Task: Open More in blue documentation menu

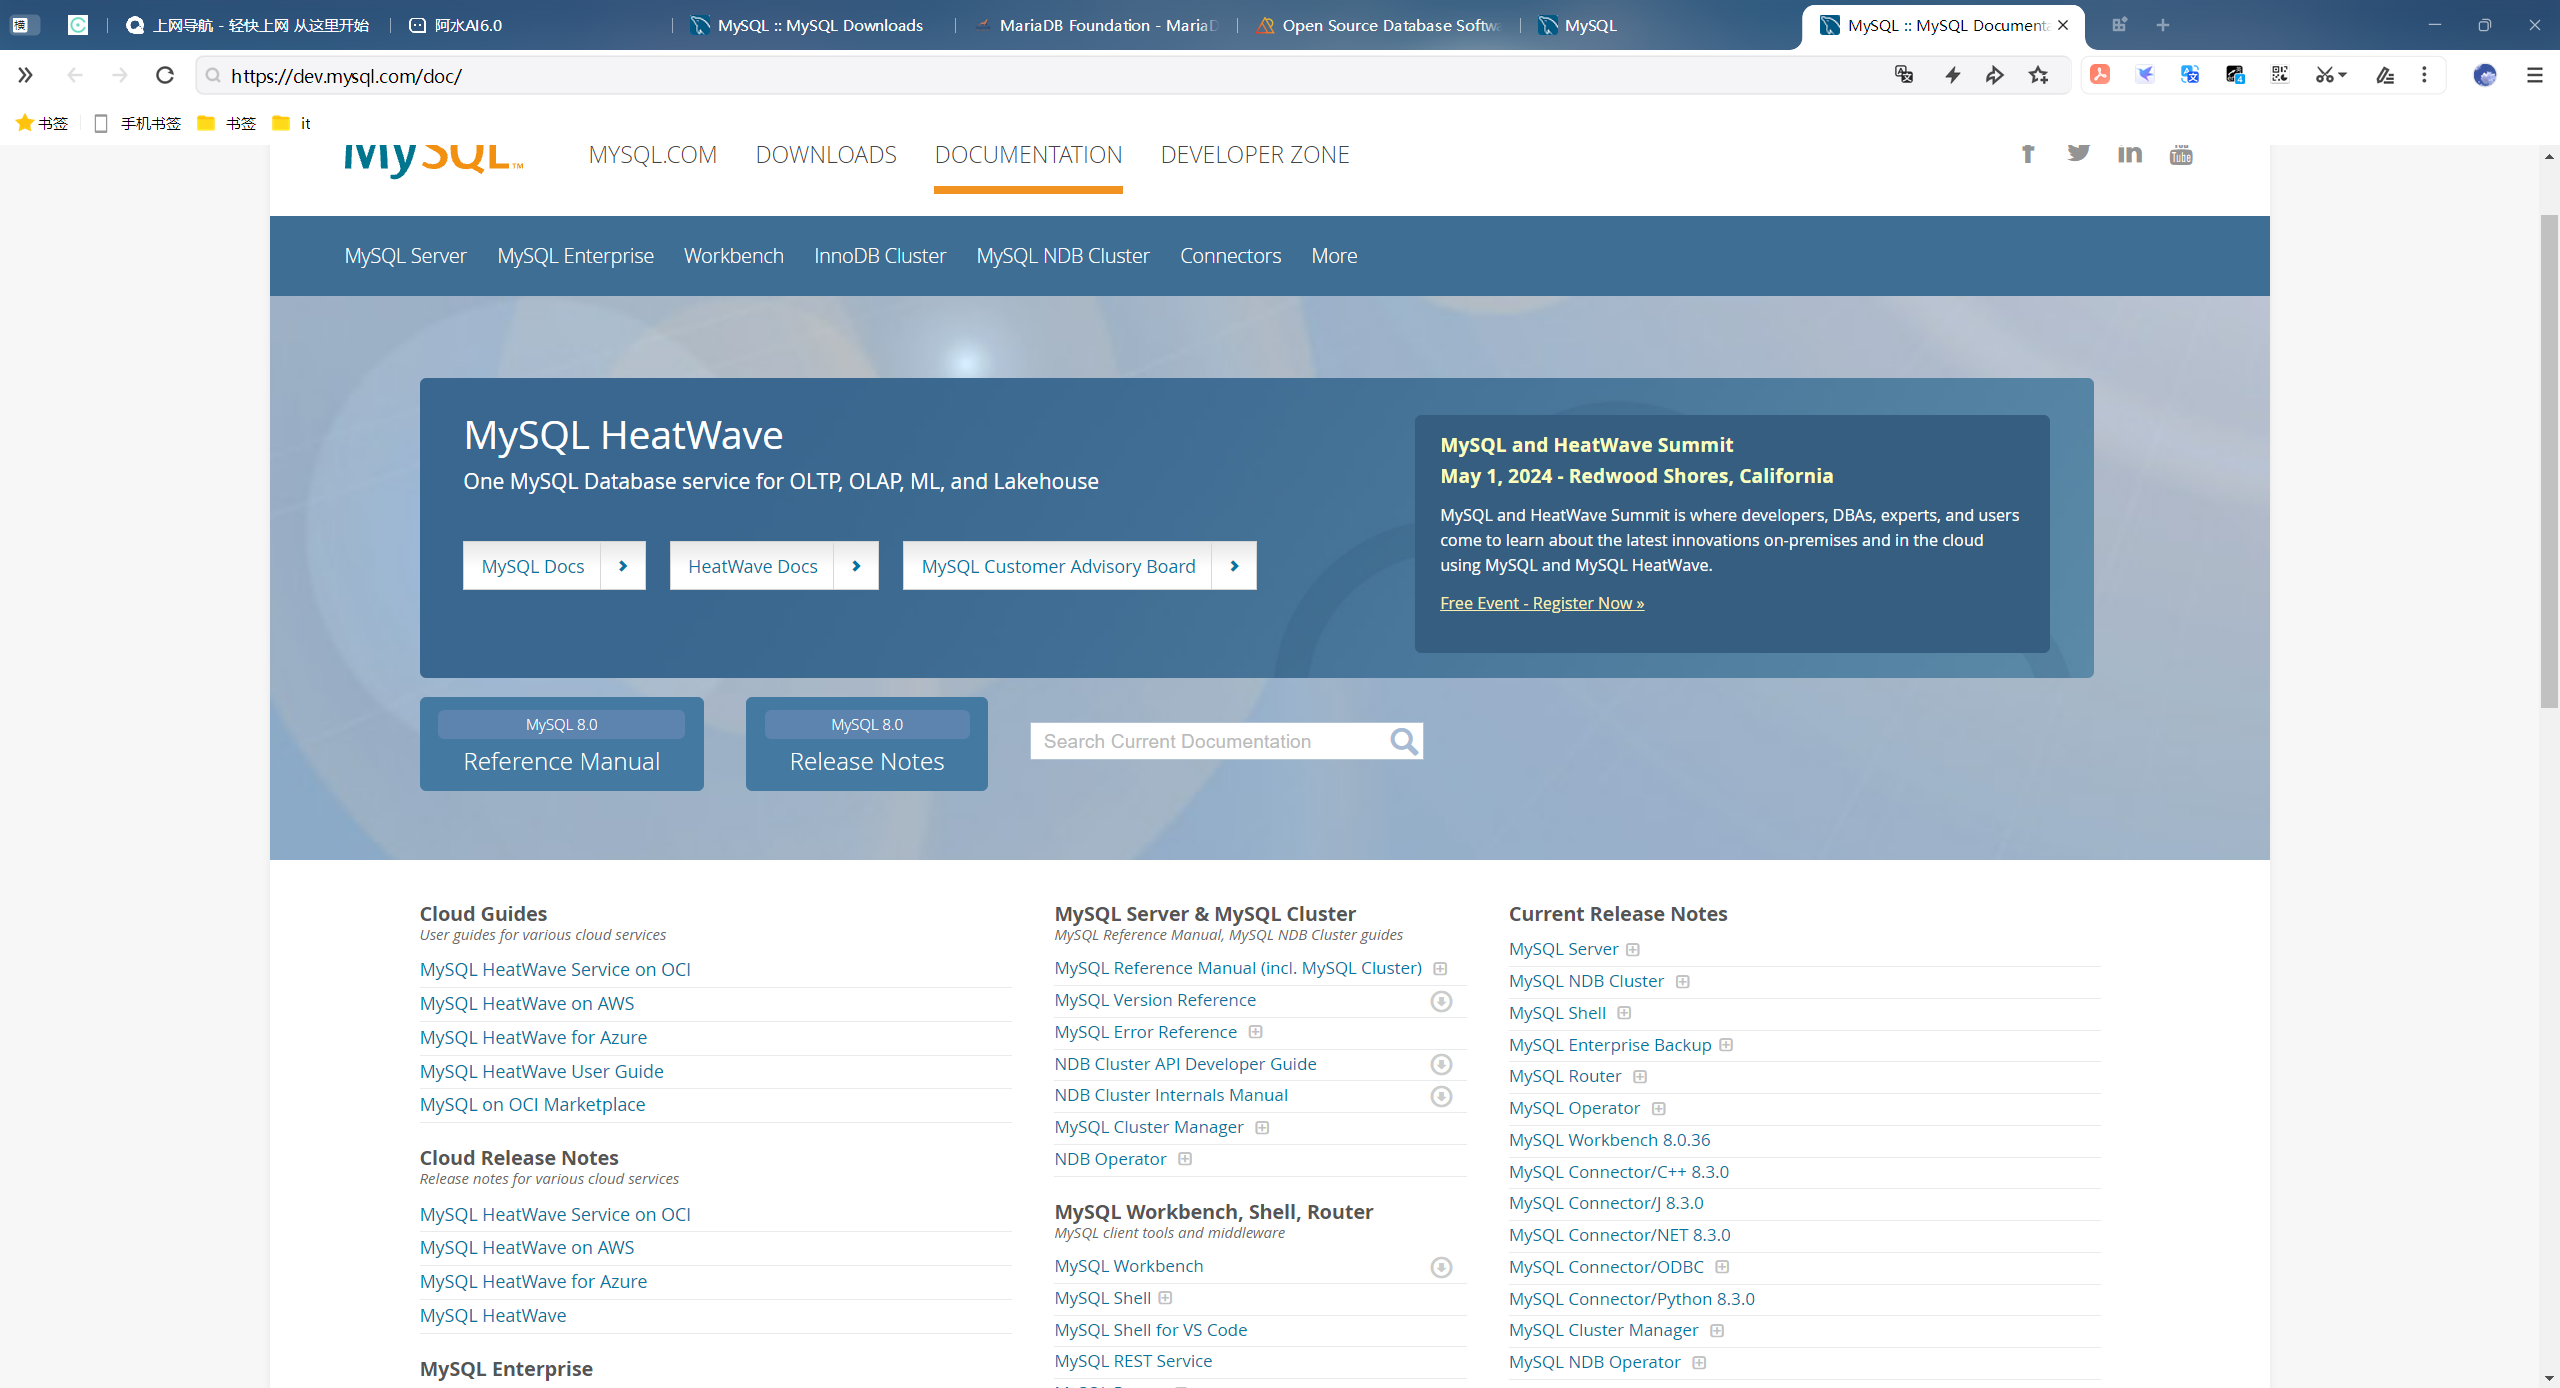Action: tap(1334, 256)
